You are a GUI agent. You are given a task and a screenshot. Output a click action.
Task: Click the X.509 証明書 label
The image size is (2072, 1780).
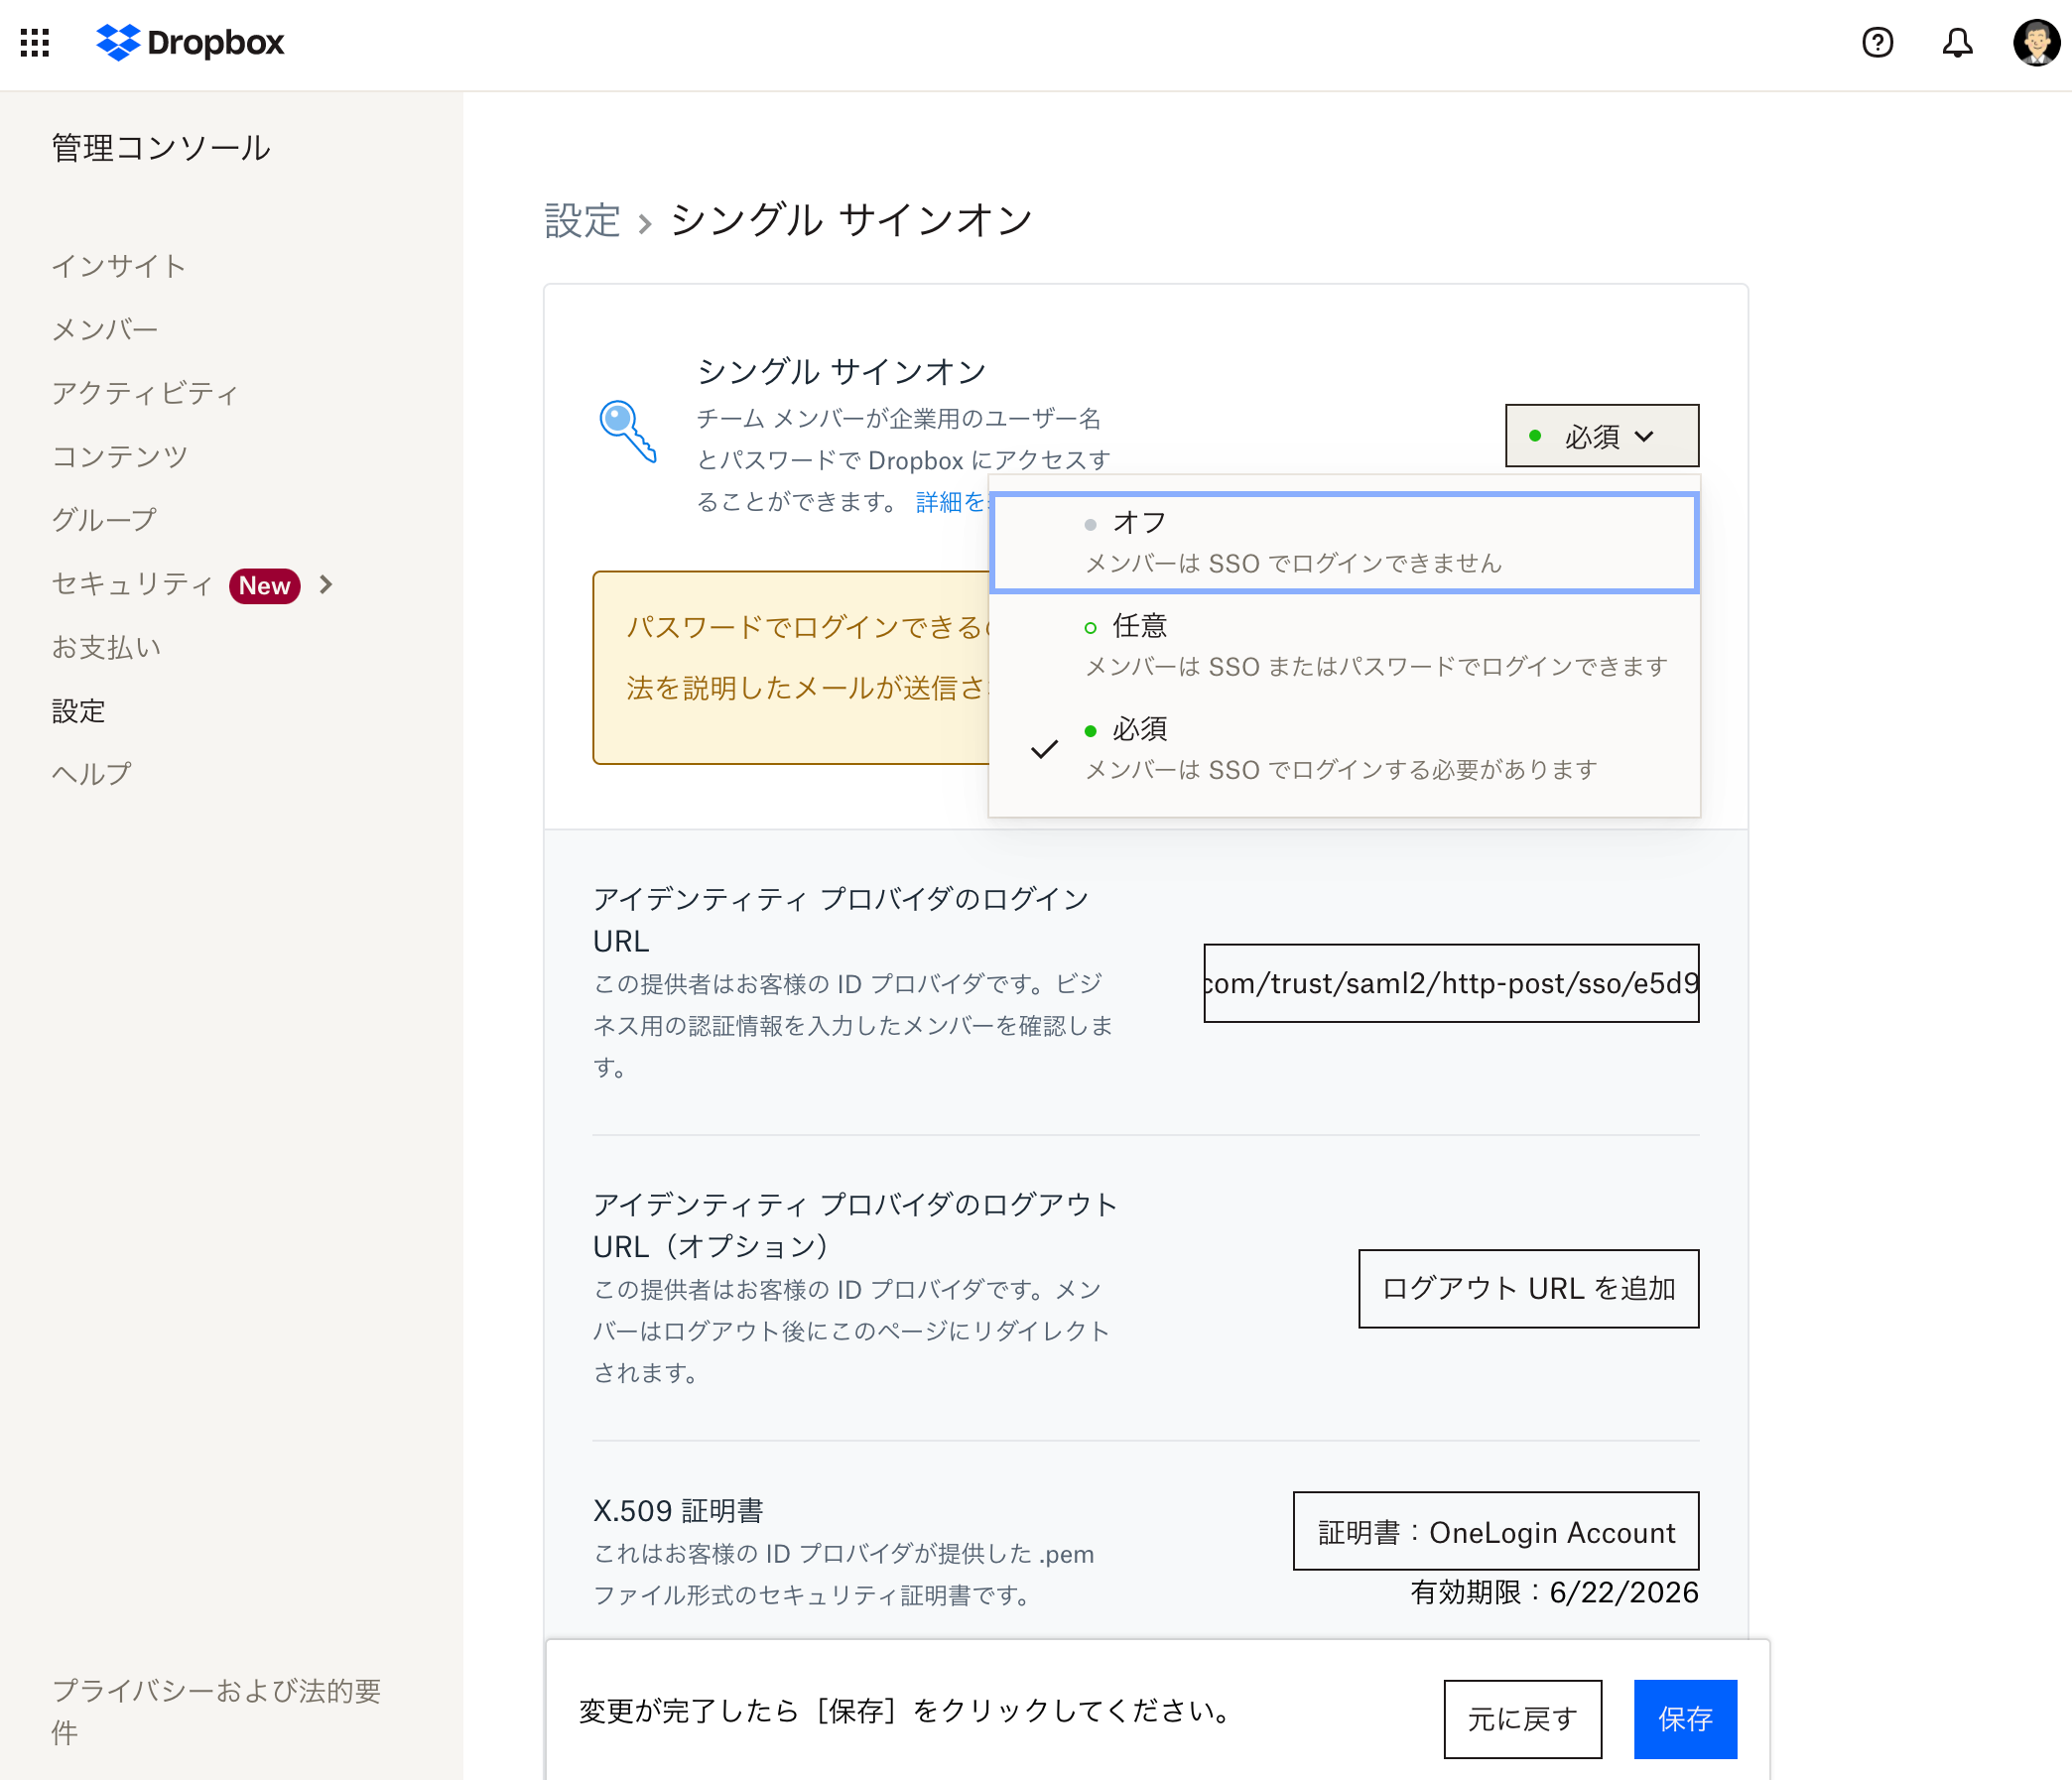[678, 1510]
